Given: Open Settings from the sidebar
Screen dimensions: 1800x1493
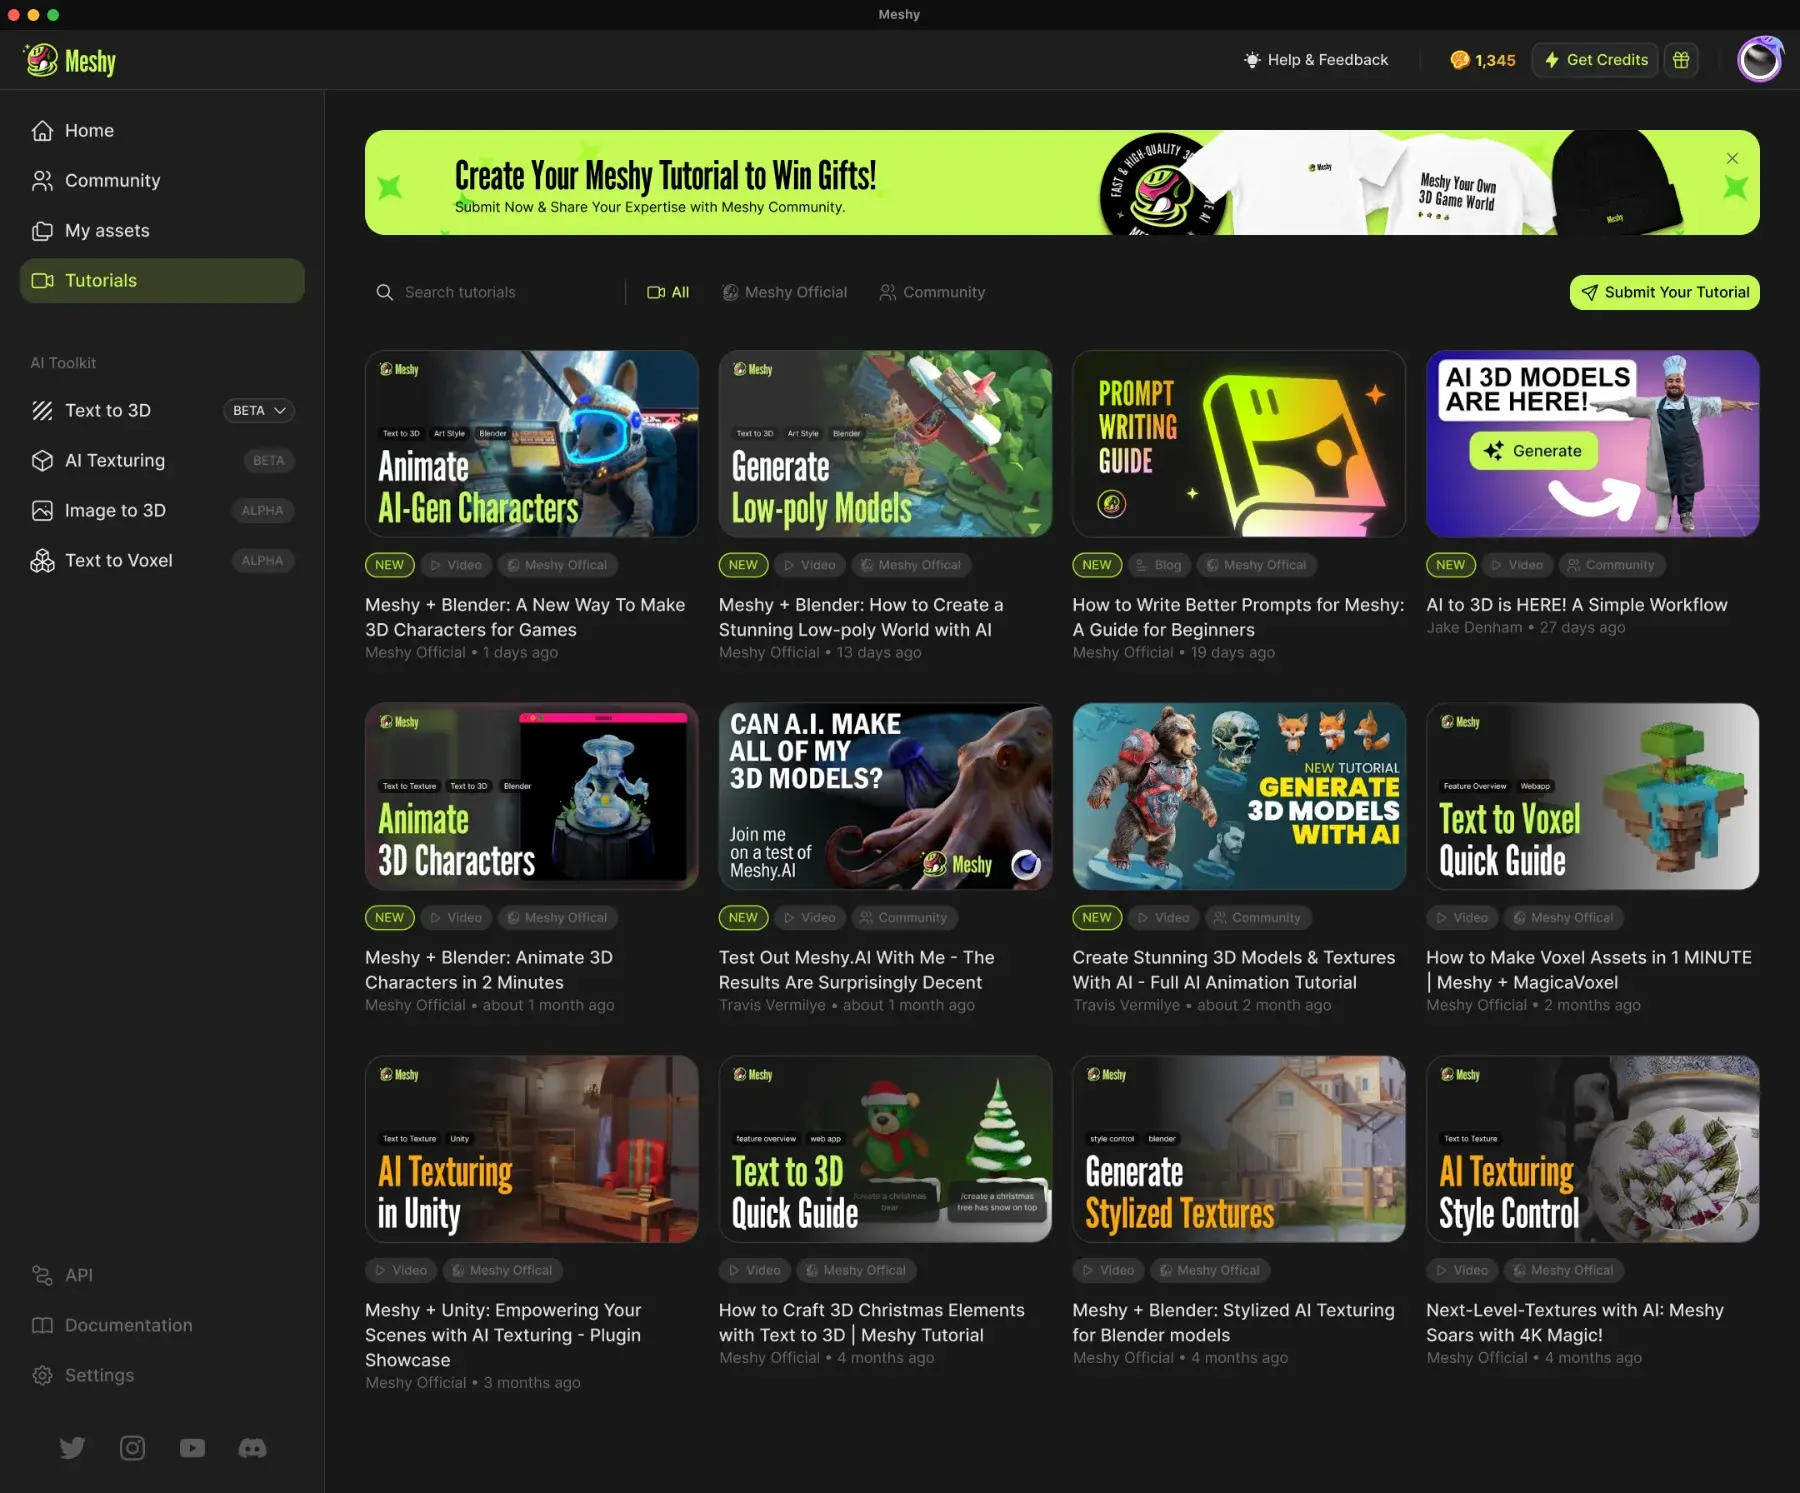Looking at the screenshot, I should [x=98, y=1375].
